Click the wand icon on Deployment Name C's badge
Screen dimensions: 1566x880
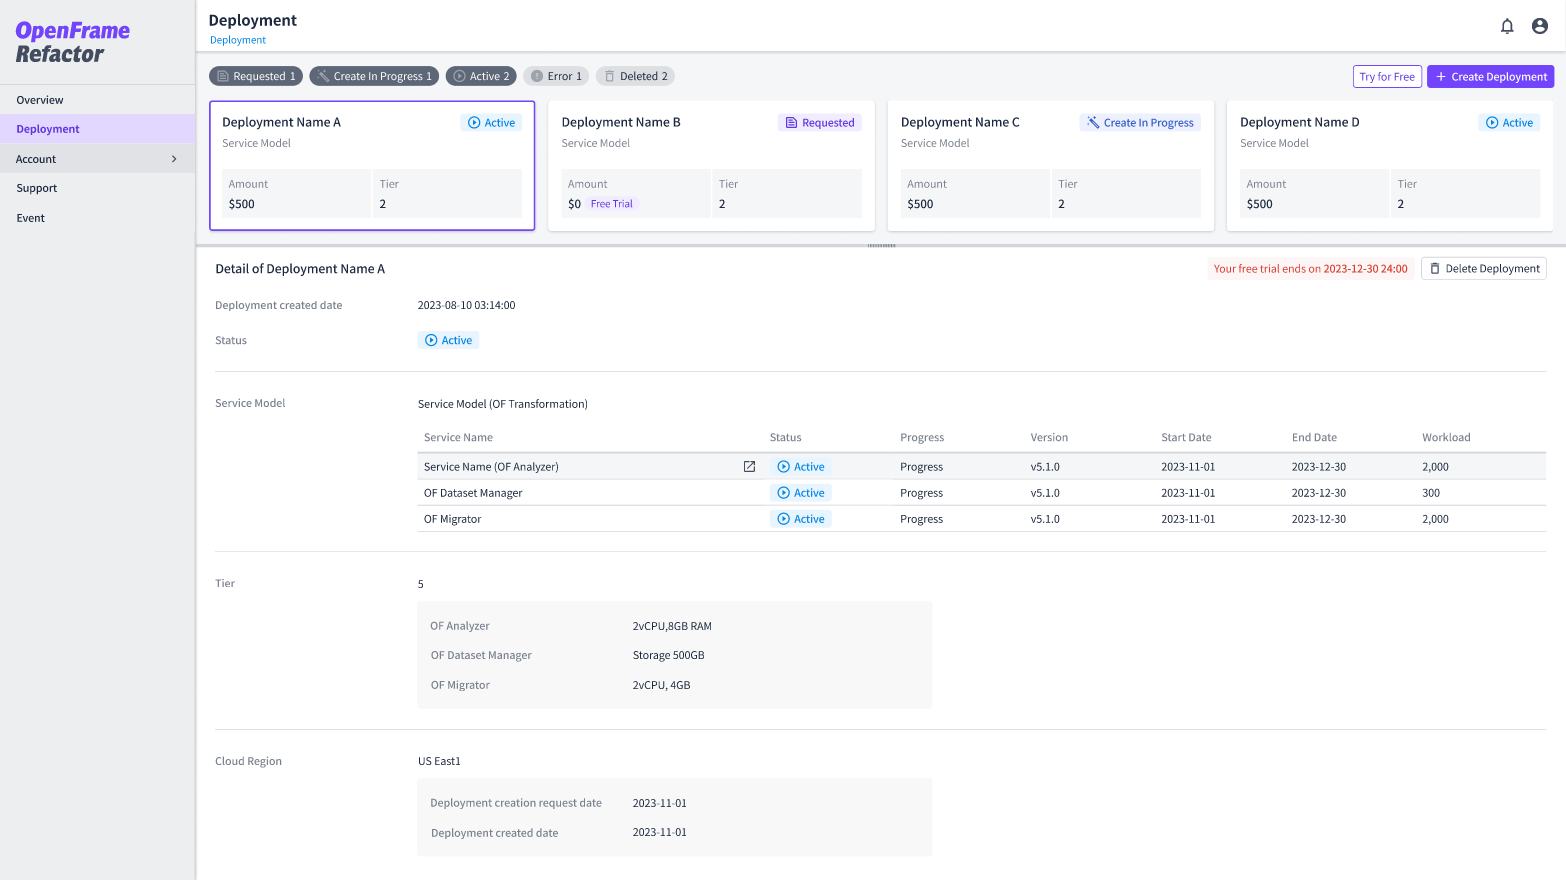coord(1092,122)
